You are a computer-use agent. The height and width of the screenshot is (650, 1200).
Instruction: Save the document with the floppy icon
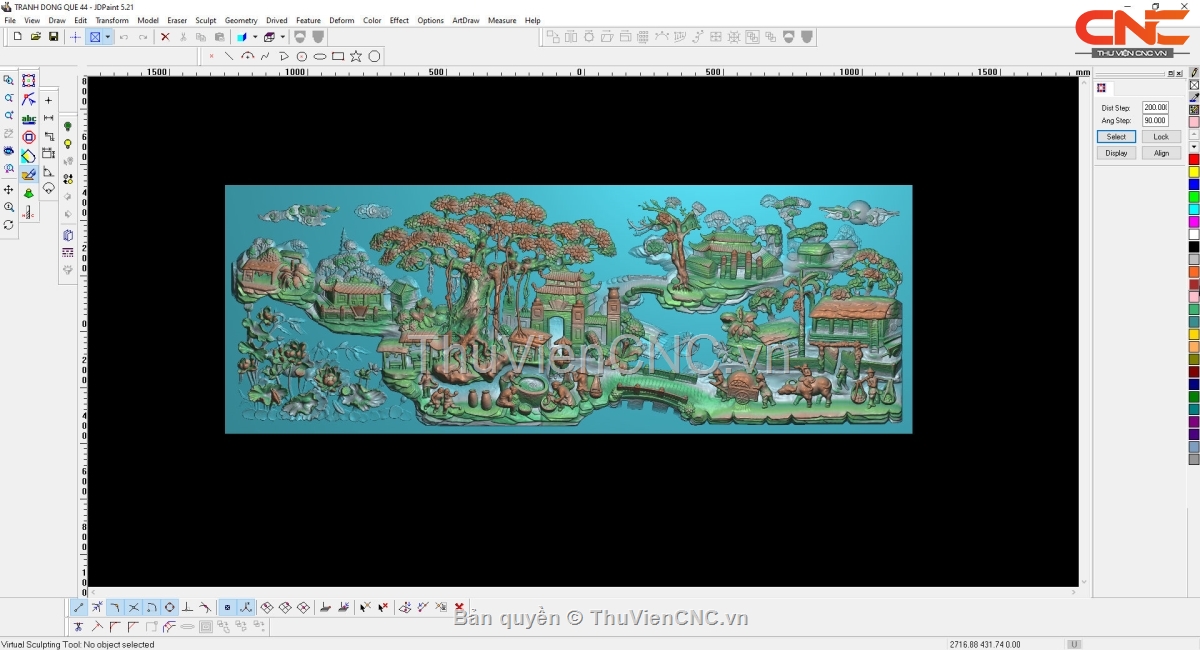tap(53, 37)
